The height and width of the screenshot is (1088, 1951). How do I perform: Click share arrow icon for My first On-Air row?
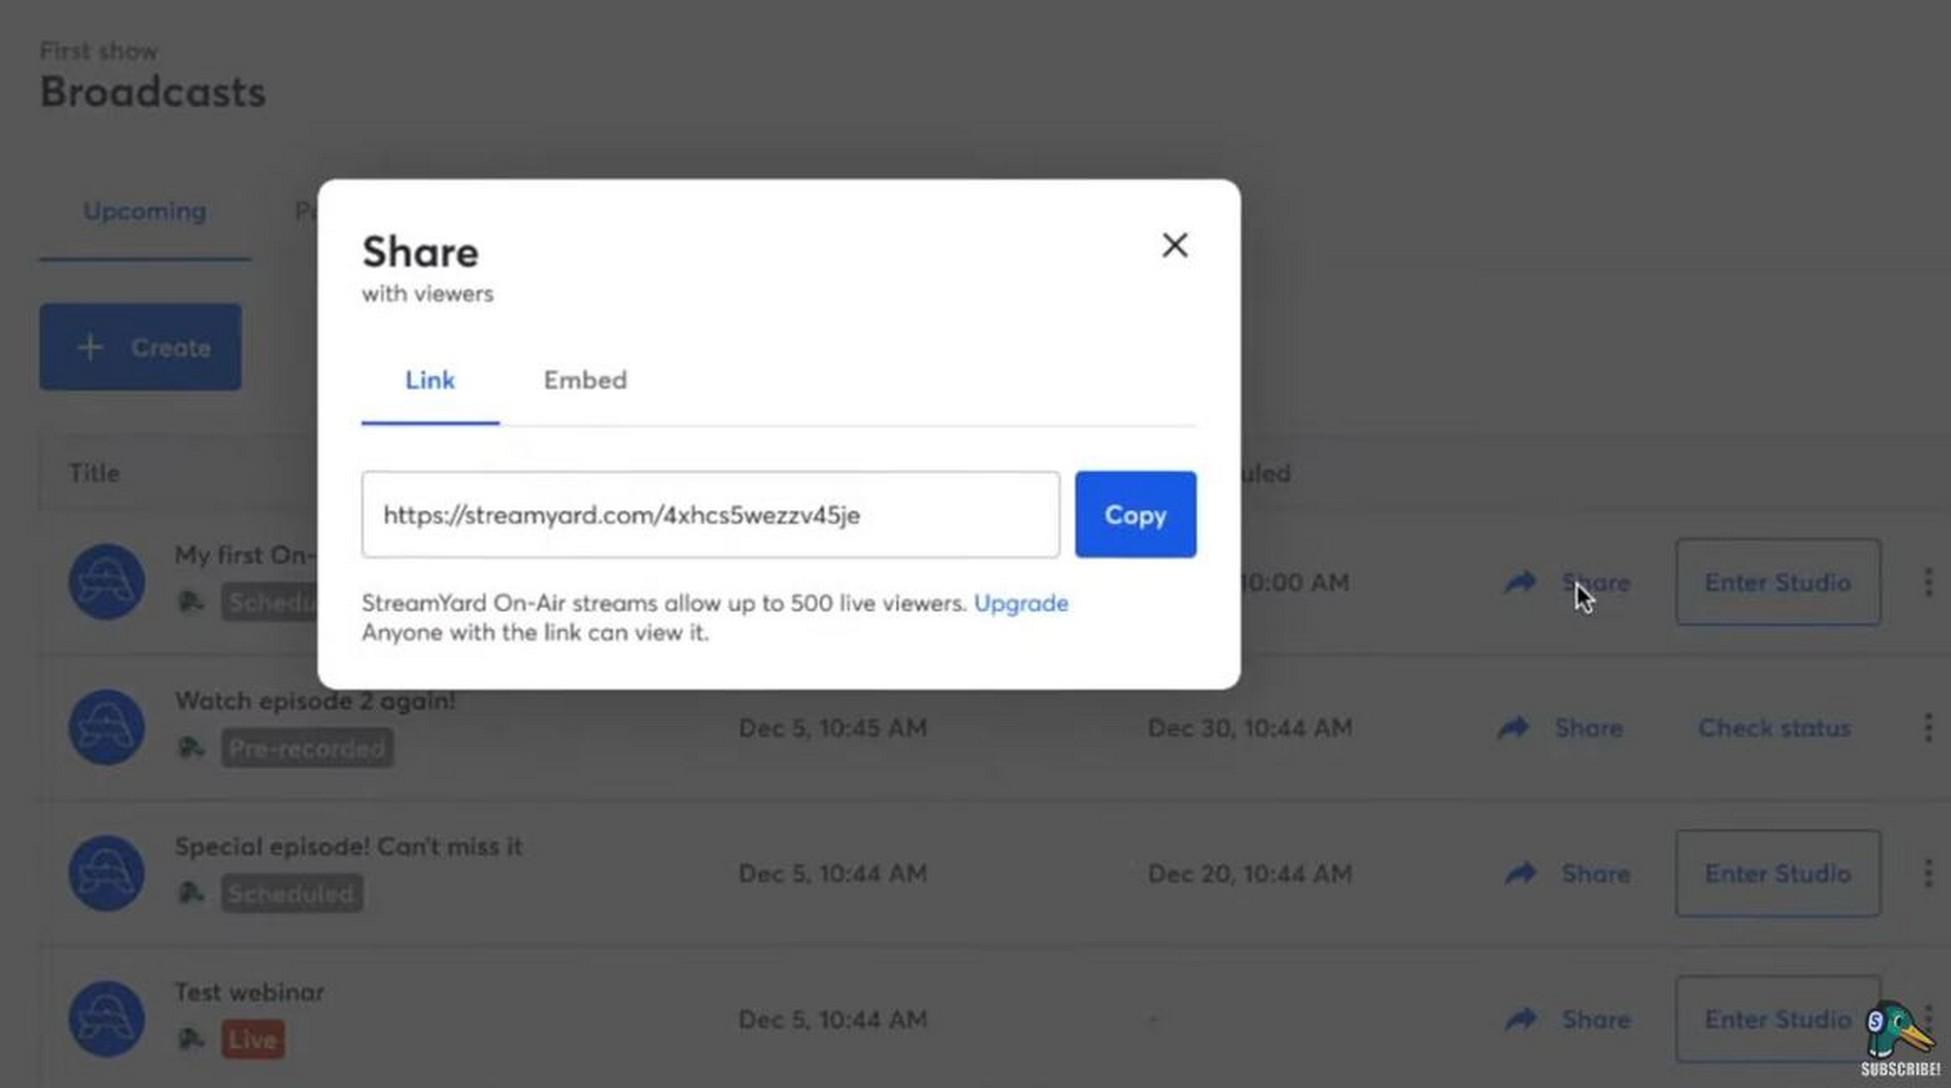tap(1520, 582)
